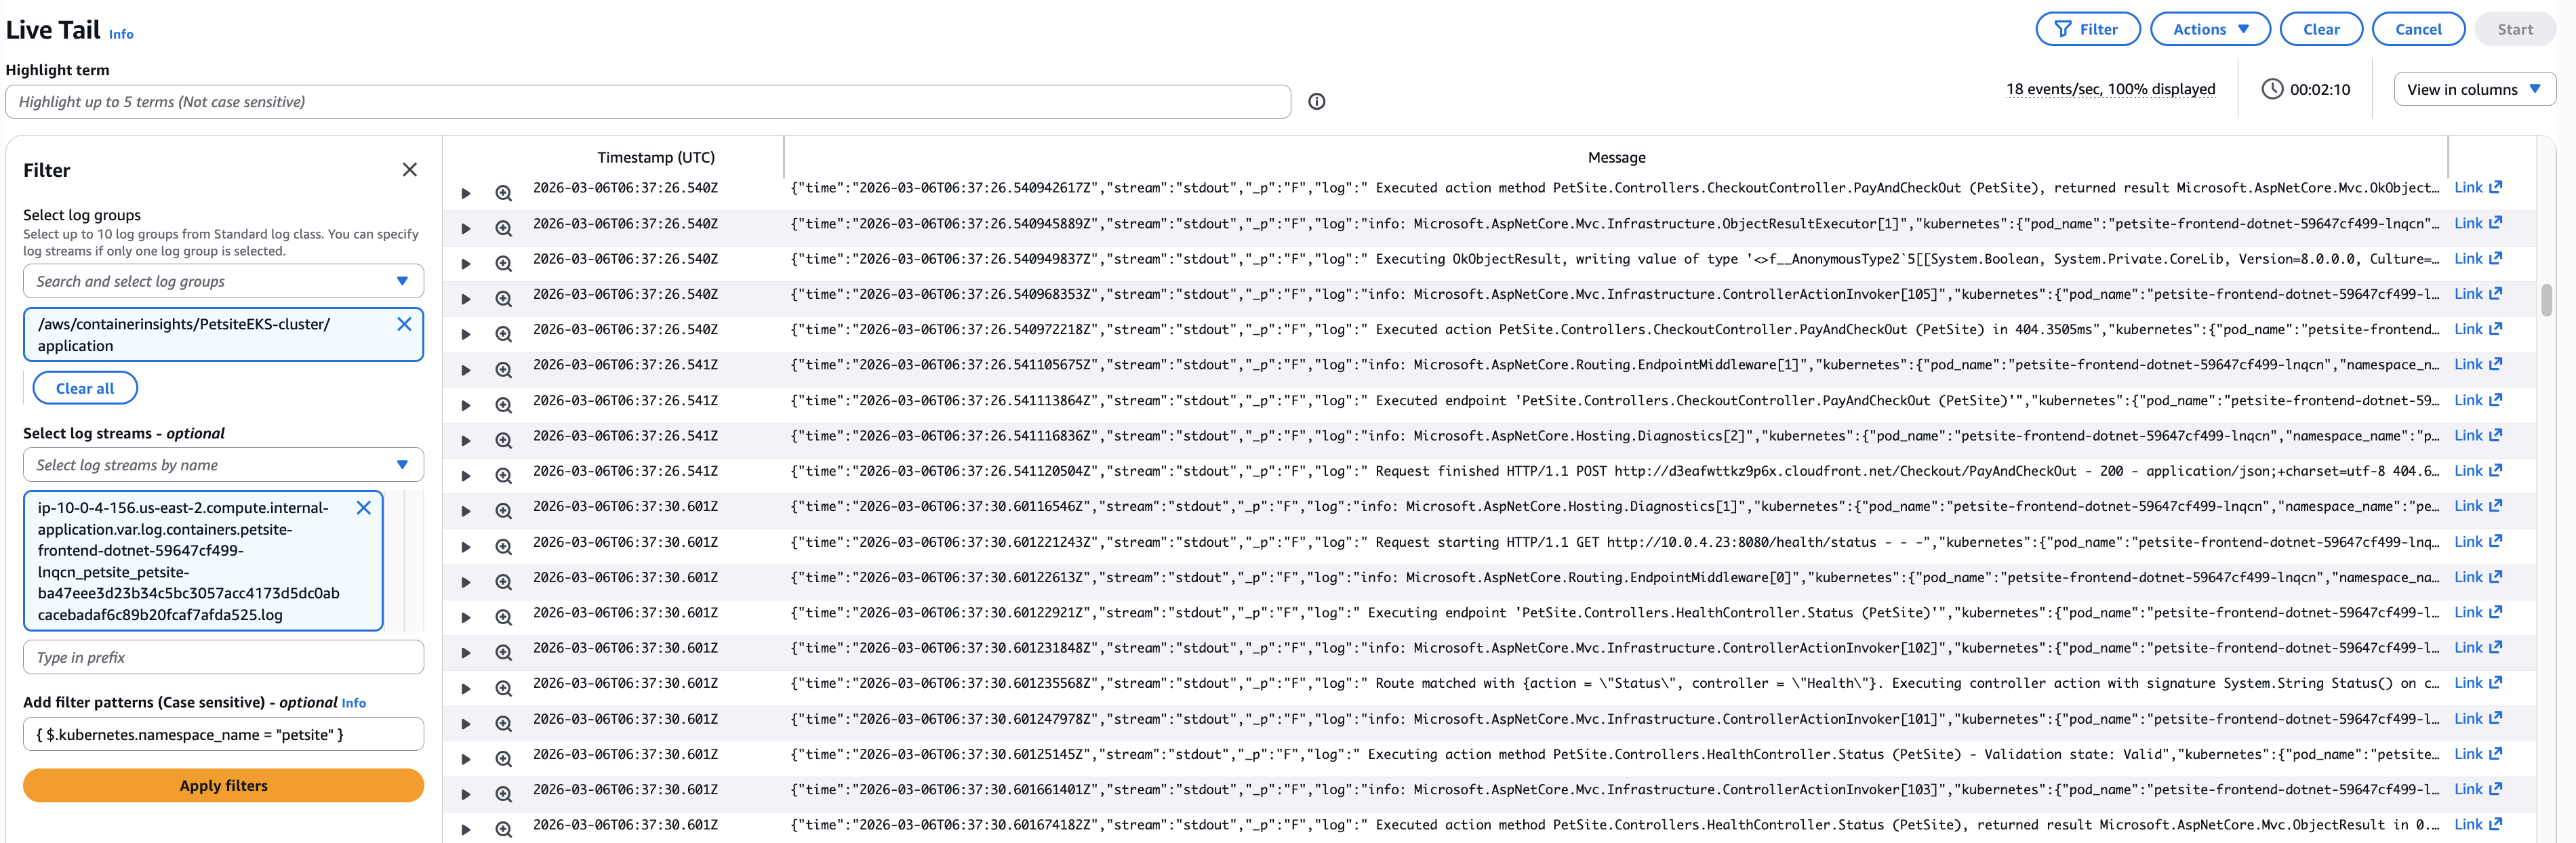2576x843 pixels.
Task: Zoom into Executed action in 404.3505ms row
Action: click(x=503, y=334)
